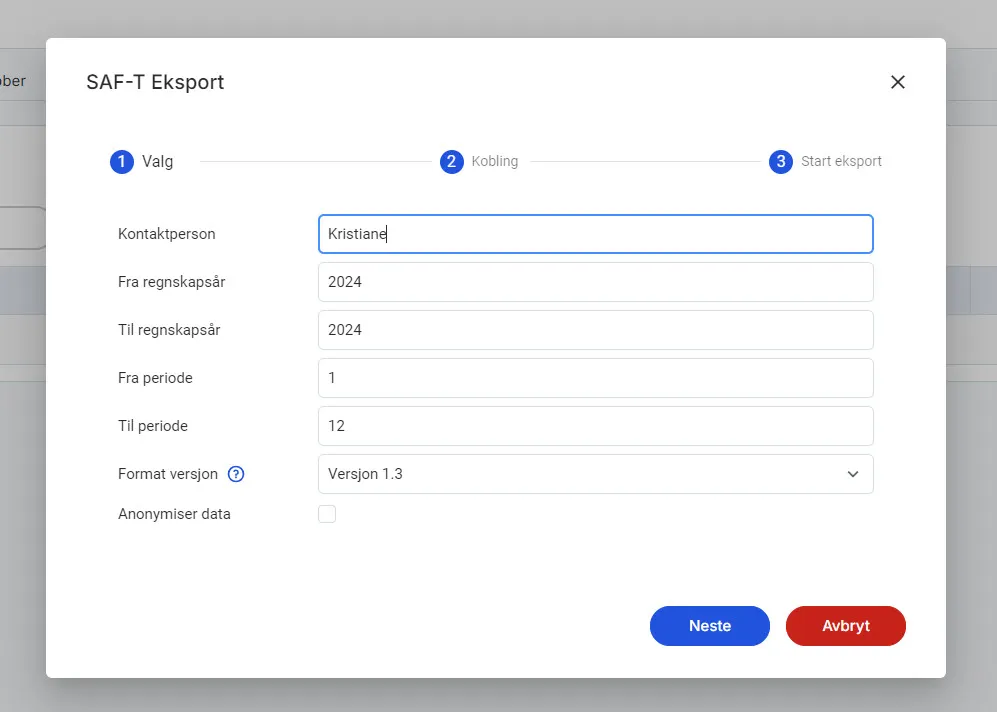Screen dimensions: 997x712
Task: Click the Fra regnskapsår field
Action: coord(596,282)
